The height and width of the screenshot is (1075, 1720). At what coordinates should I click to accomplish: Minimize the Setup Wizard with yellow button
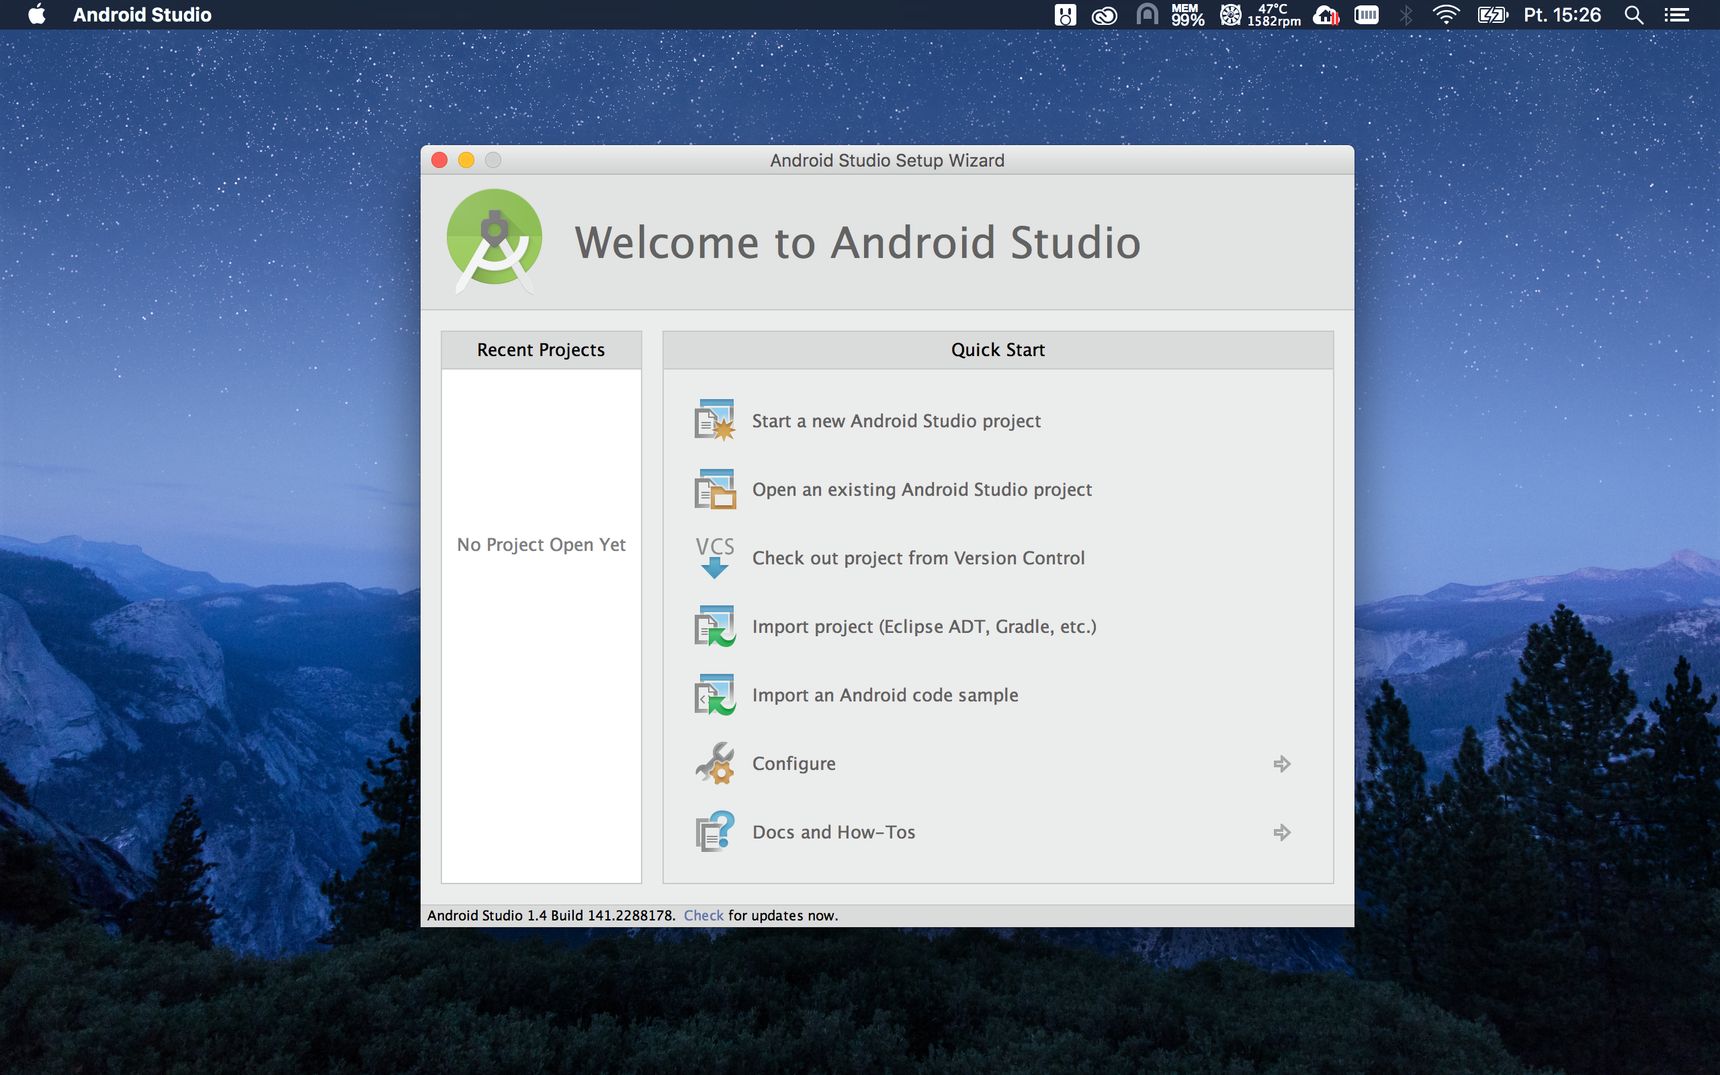466,160
